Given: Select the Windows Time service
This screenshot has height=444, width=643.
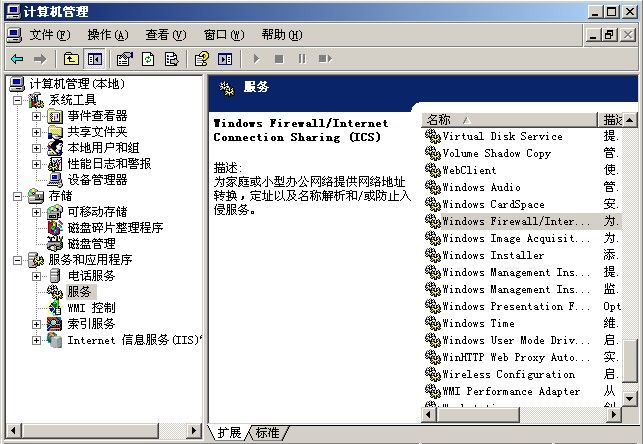Looking at the screenshot, I should click(x=478, y=323).
